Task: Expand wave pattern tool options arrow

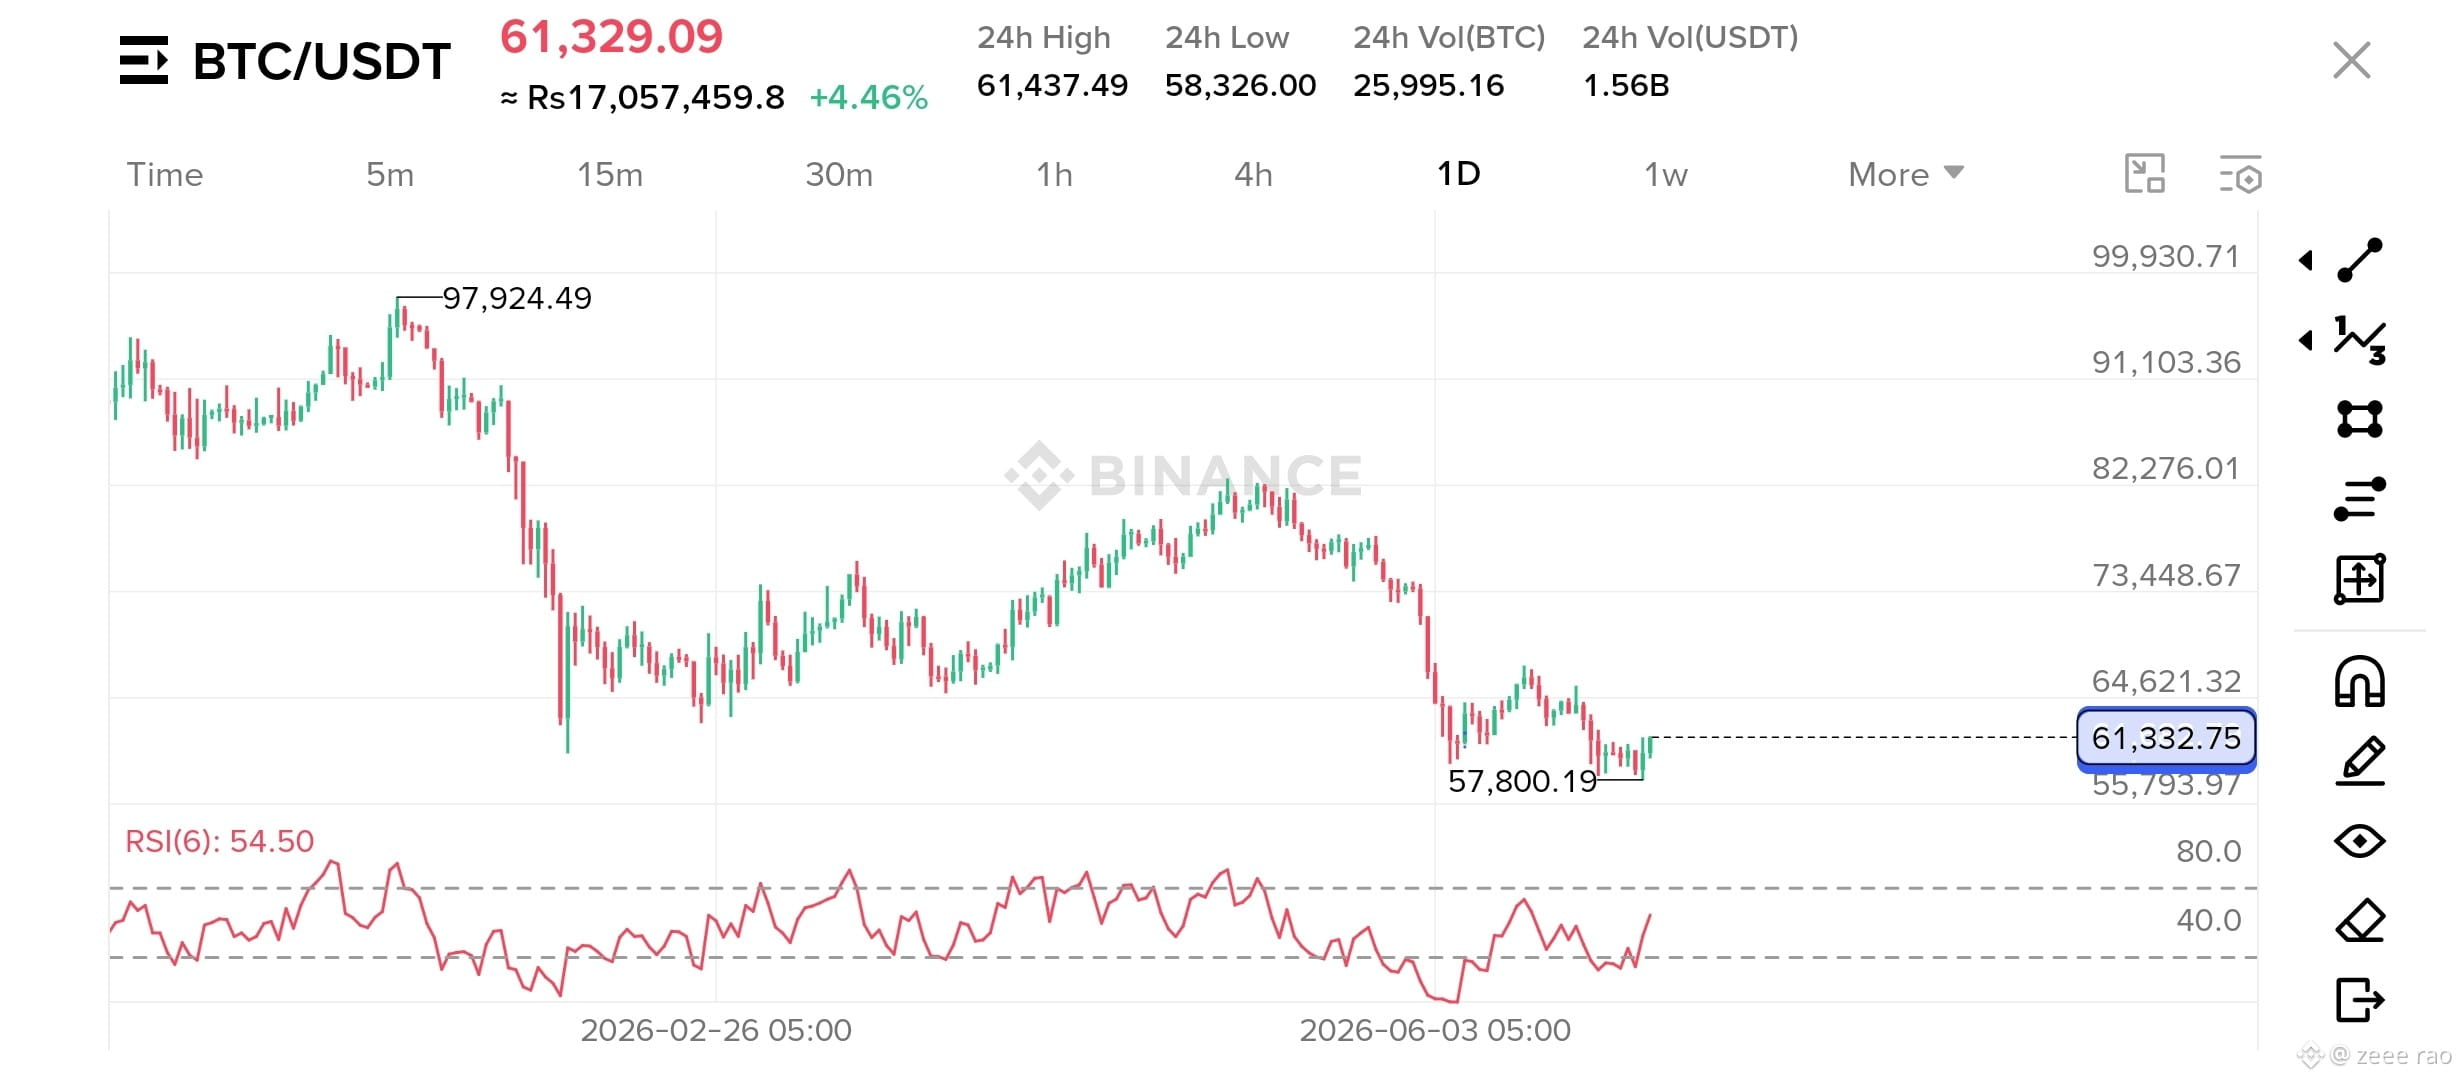Action: (2305, 341)
